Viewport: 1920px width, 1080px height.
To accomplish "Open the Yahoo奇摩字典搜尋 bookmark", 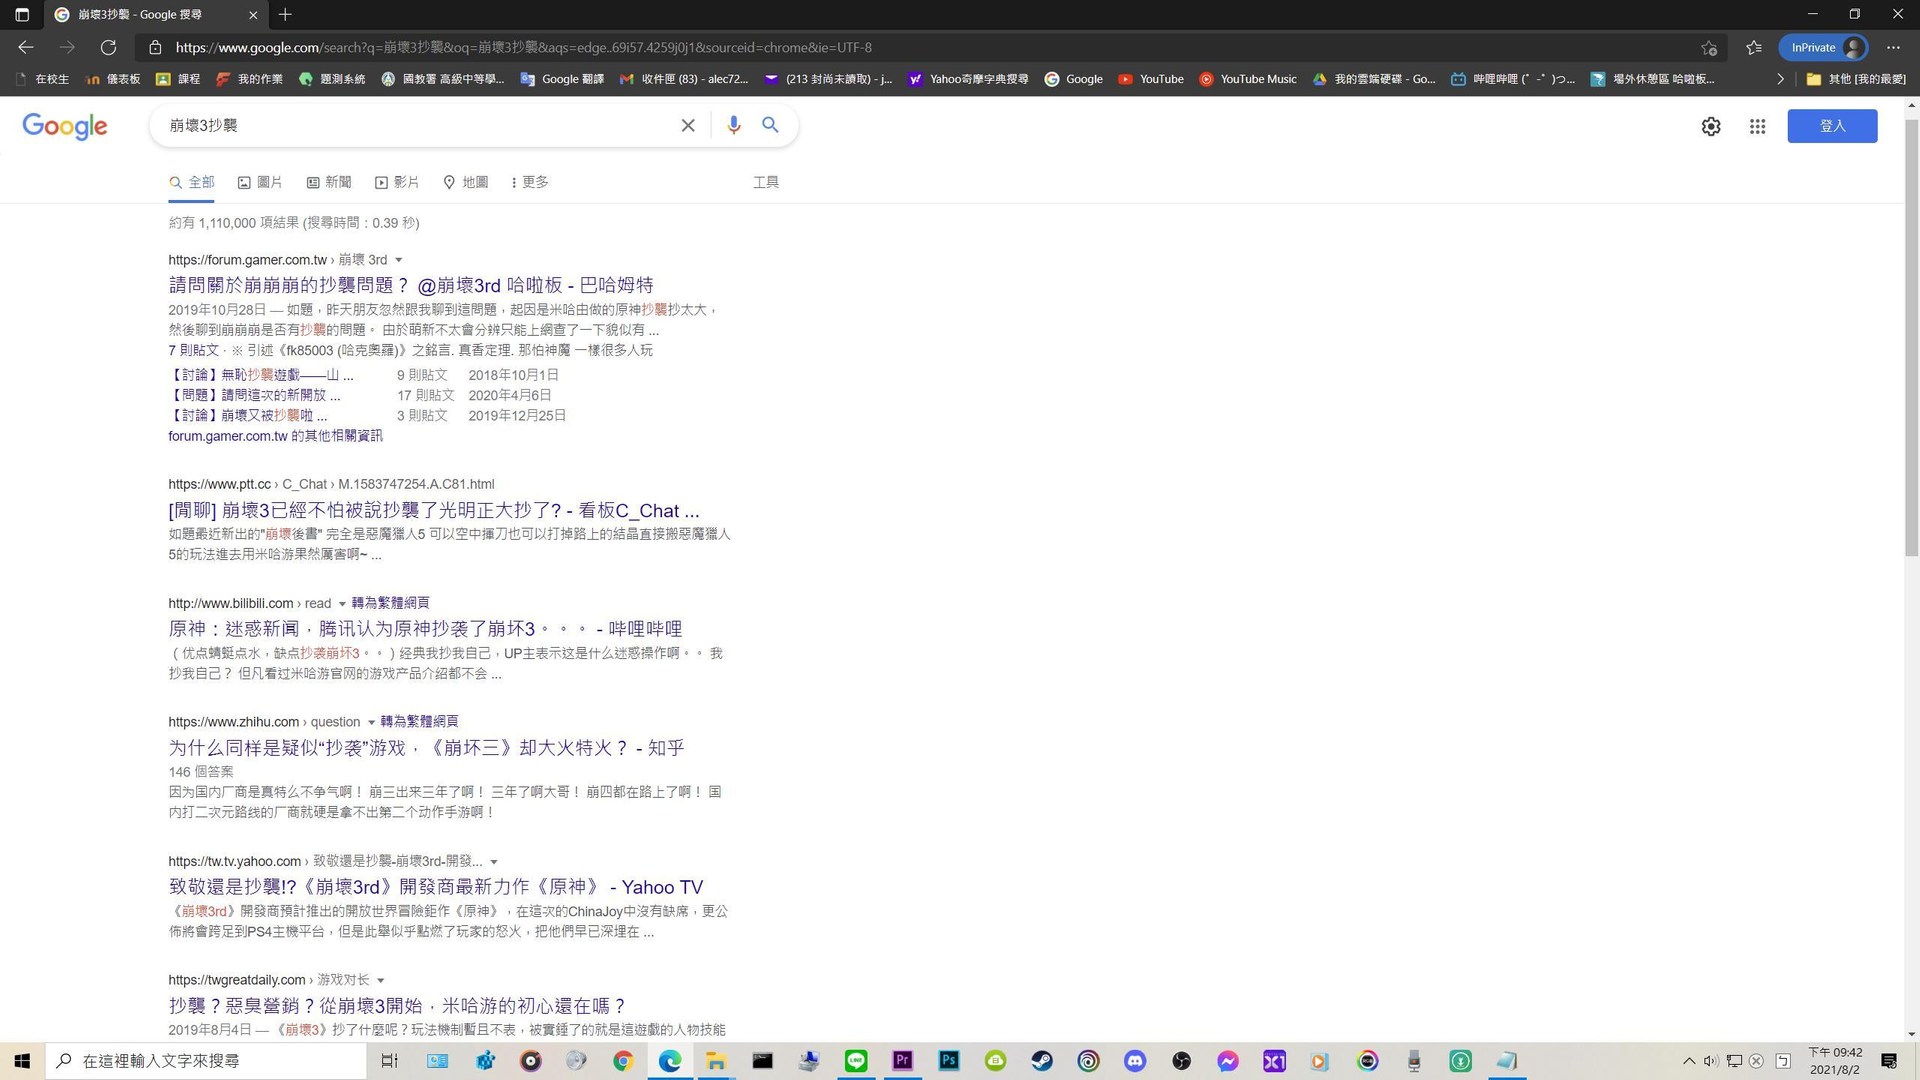I will [x=968, y=79].
